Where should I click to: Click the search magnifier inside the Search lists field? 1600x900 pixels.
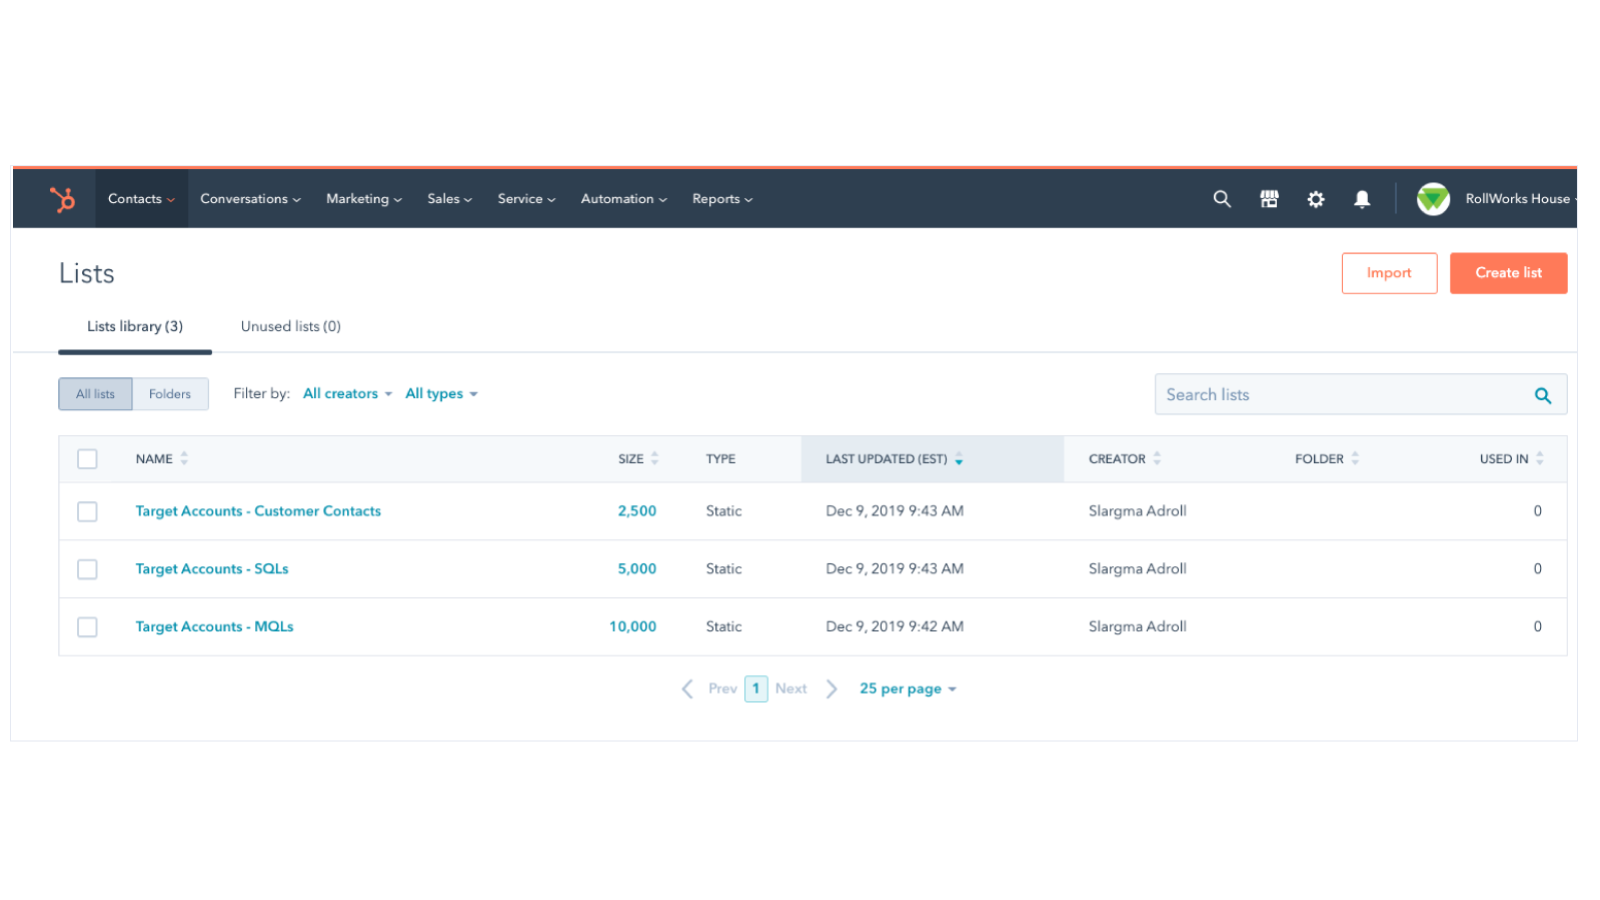coord(1542,394)
